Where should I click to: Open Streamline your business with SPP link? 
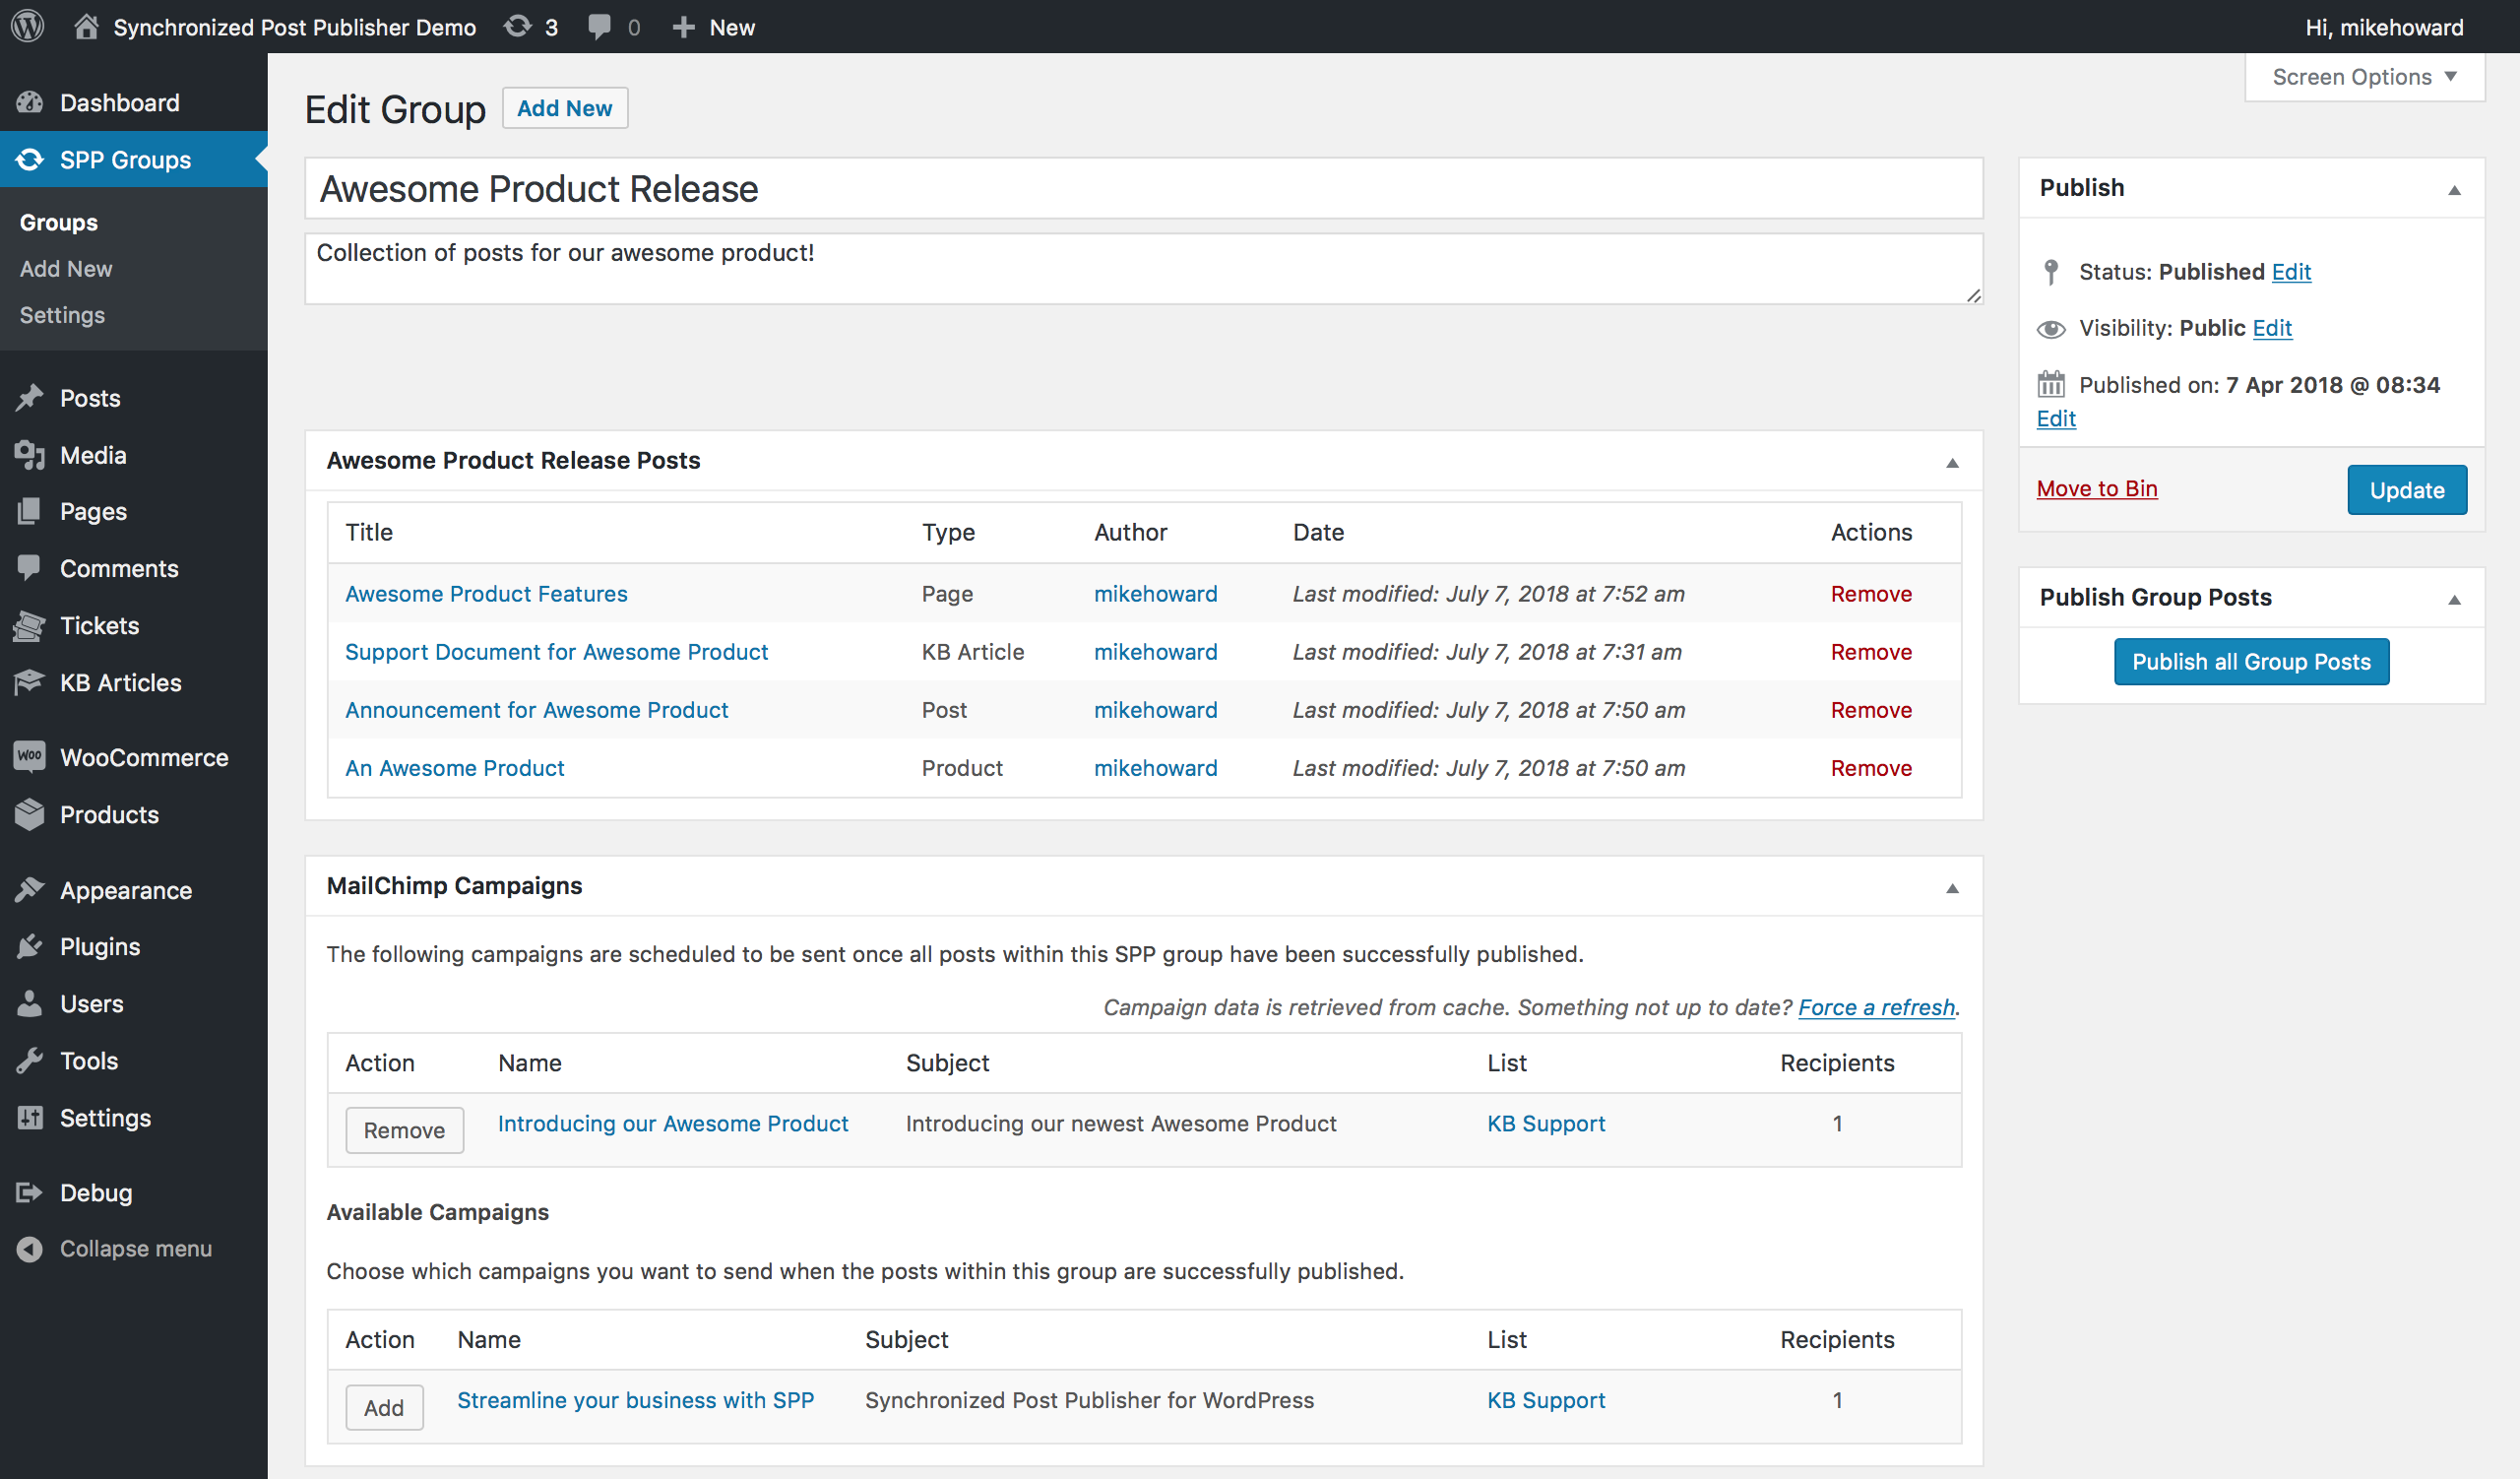click(x=635, y=1400)
